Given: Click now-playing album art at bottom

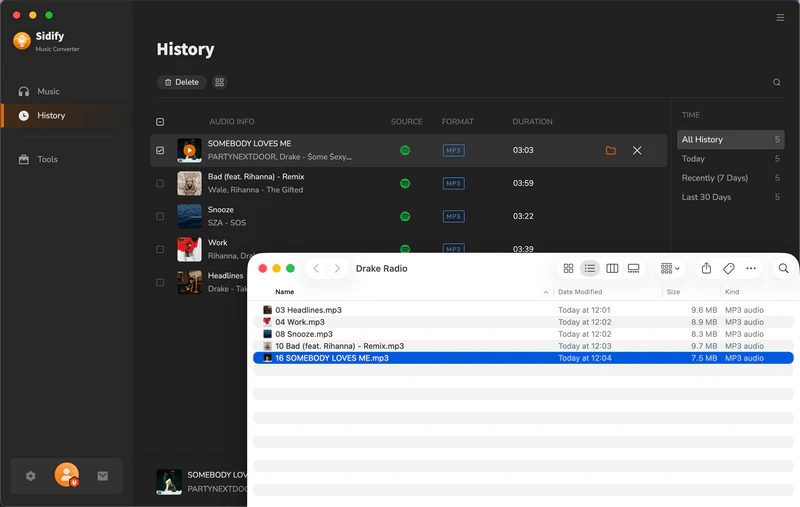Looking at the screenshot, I should [x=169, y=482].
